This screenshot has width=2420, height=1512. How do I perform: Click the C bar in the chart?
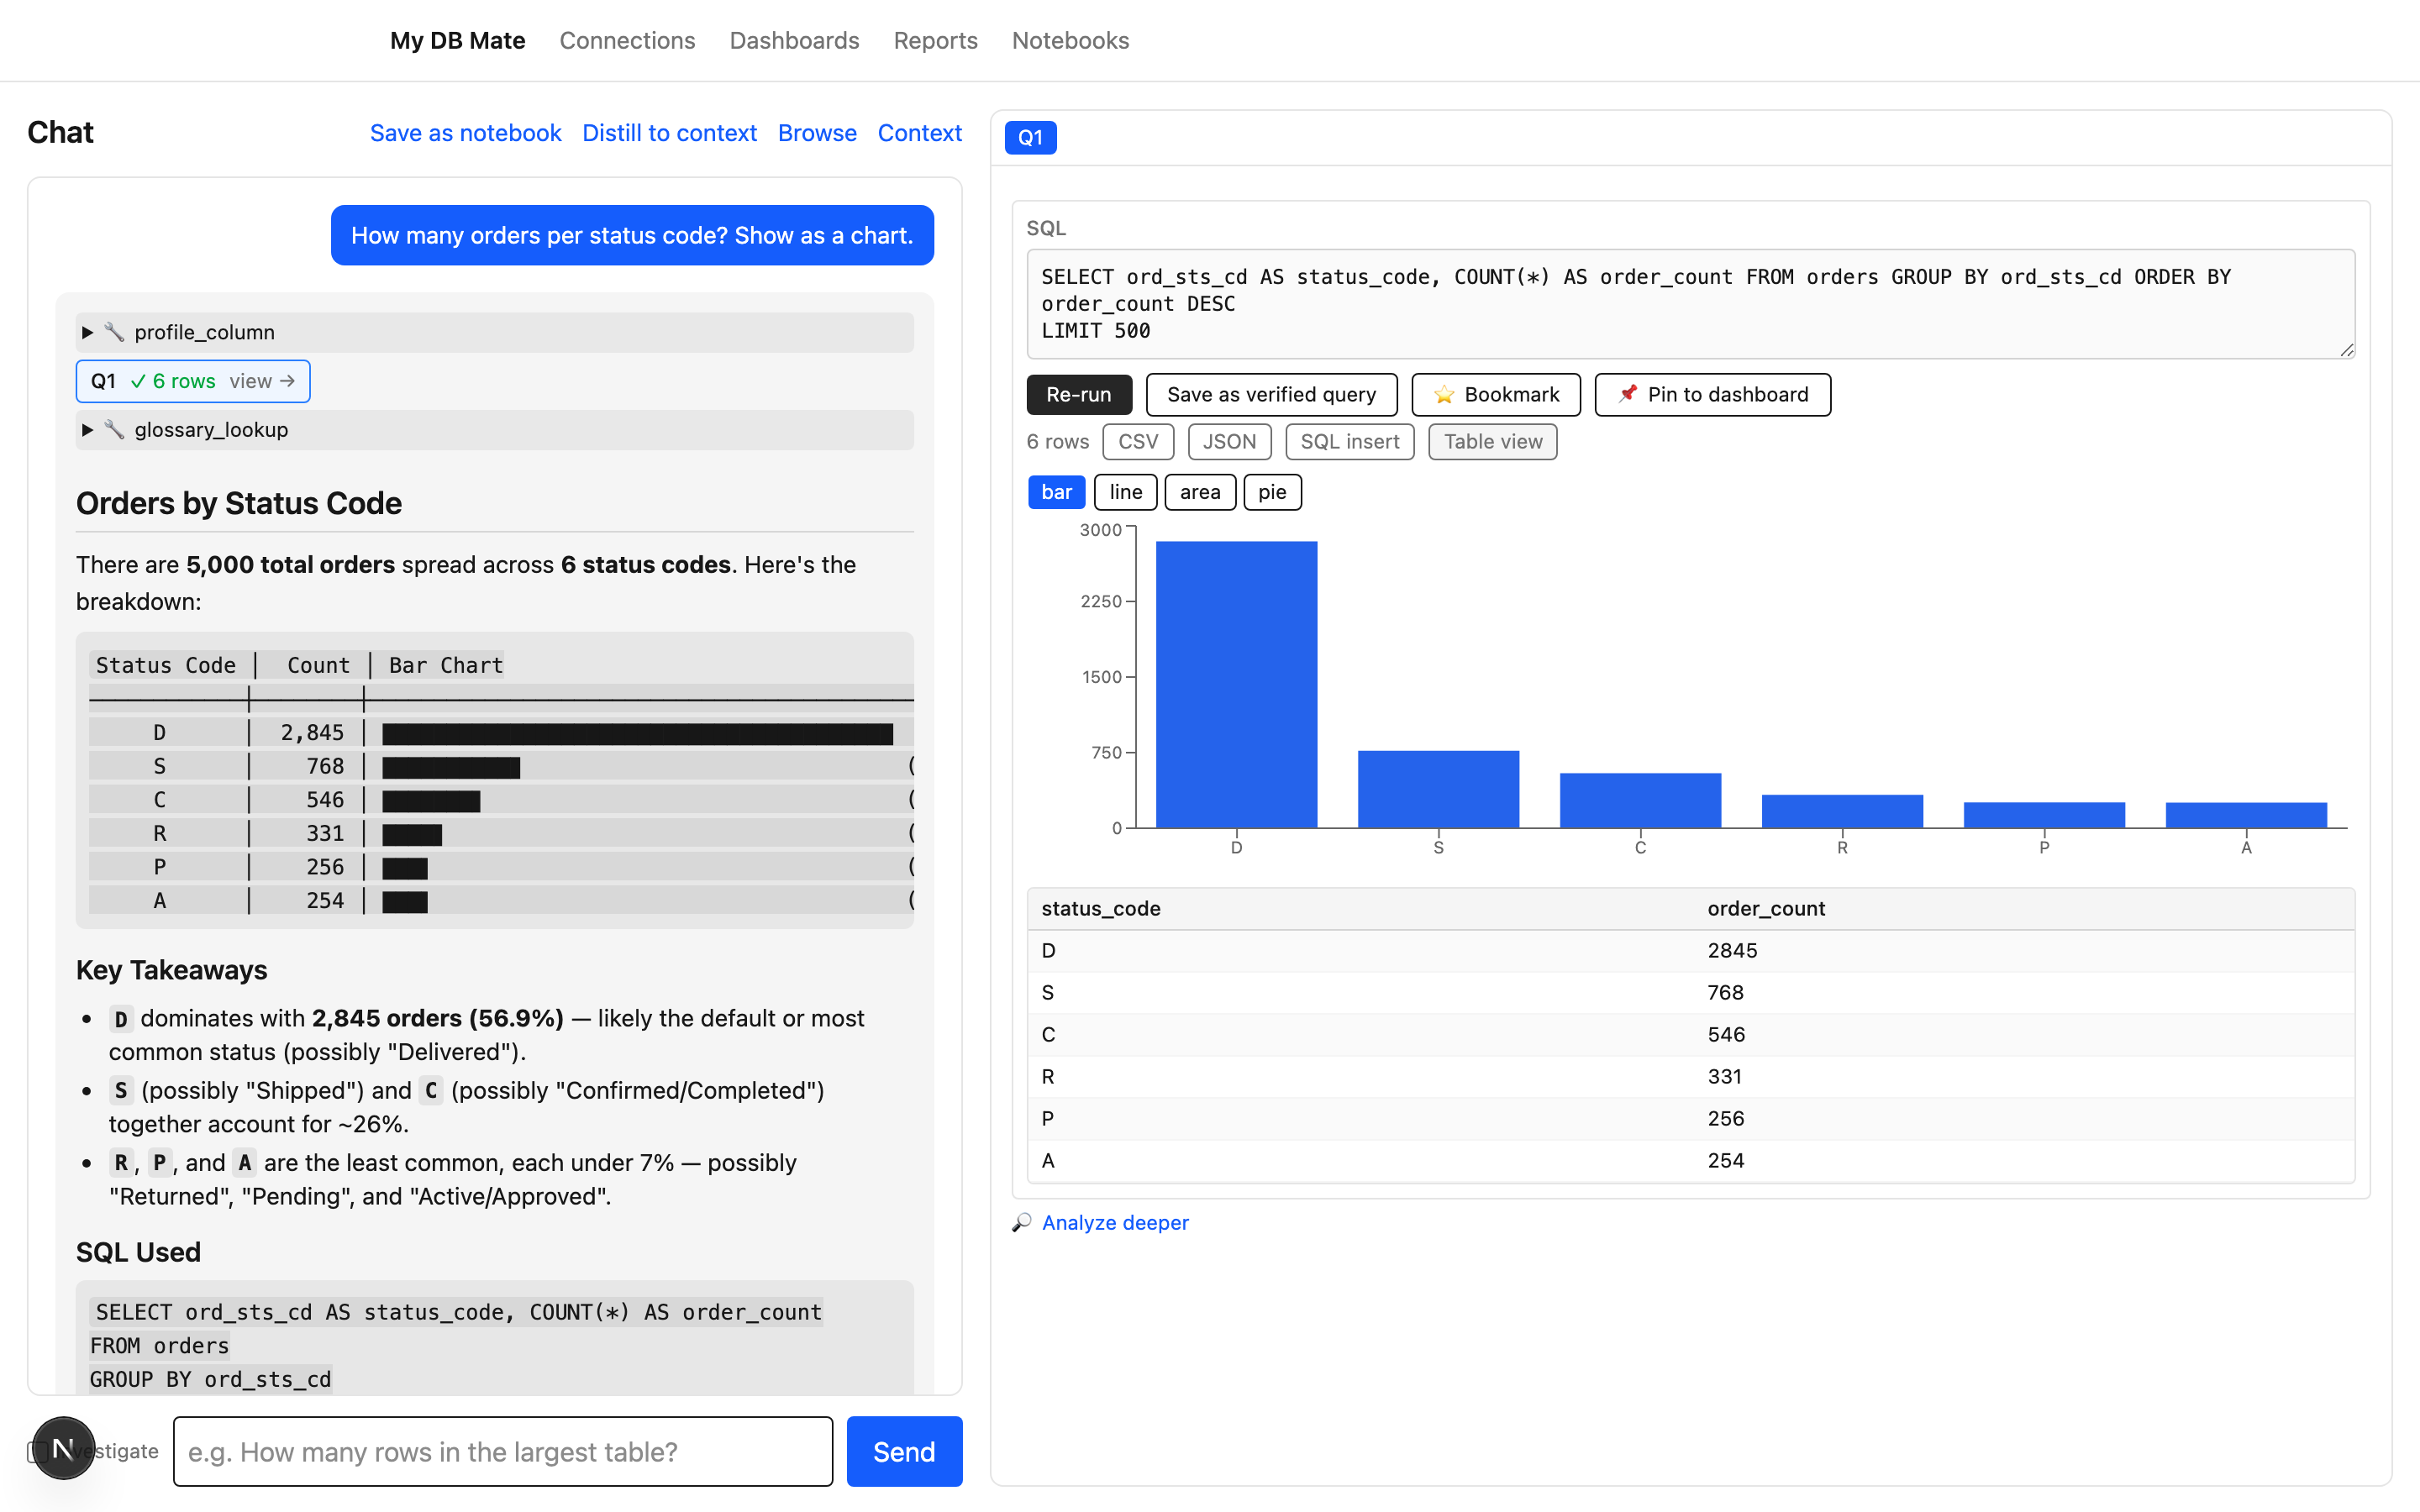pos(1640,800)
